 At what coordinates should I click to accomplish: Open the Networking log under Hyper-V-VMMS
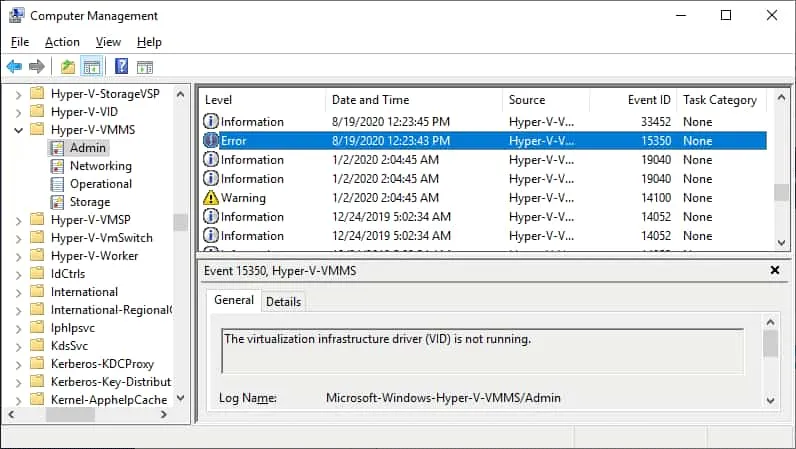pos(100,166)
